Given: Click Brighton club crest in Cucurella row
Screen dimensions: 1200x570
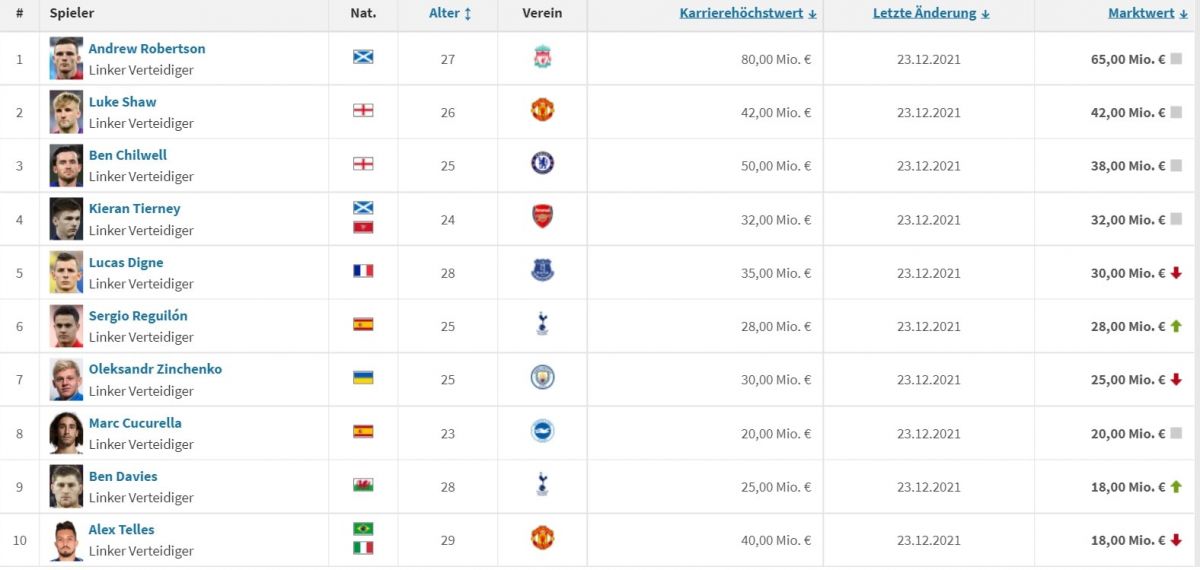Looking at the screenshot, I should [x=542, y=432].
